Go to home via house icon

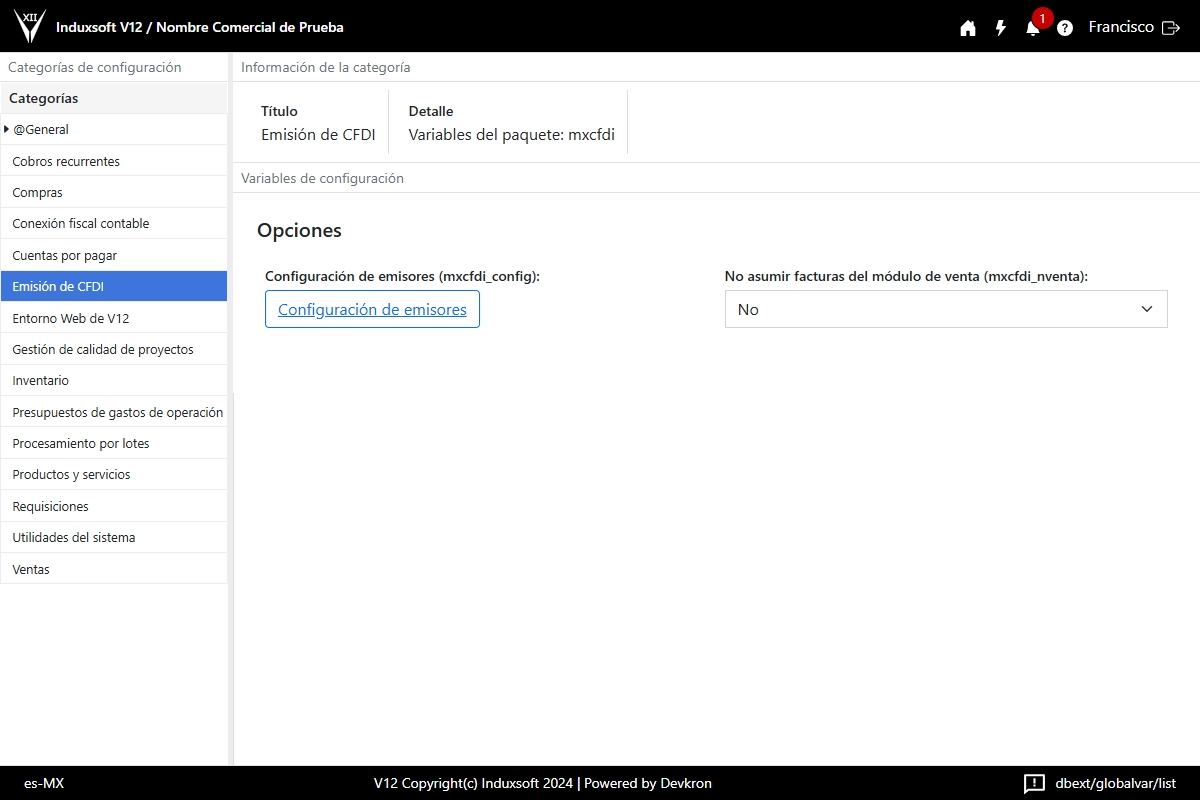(967, 28)
